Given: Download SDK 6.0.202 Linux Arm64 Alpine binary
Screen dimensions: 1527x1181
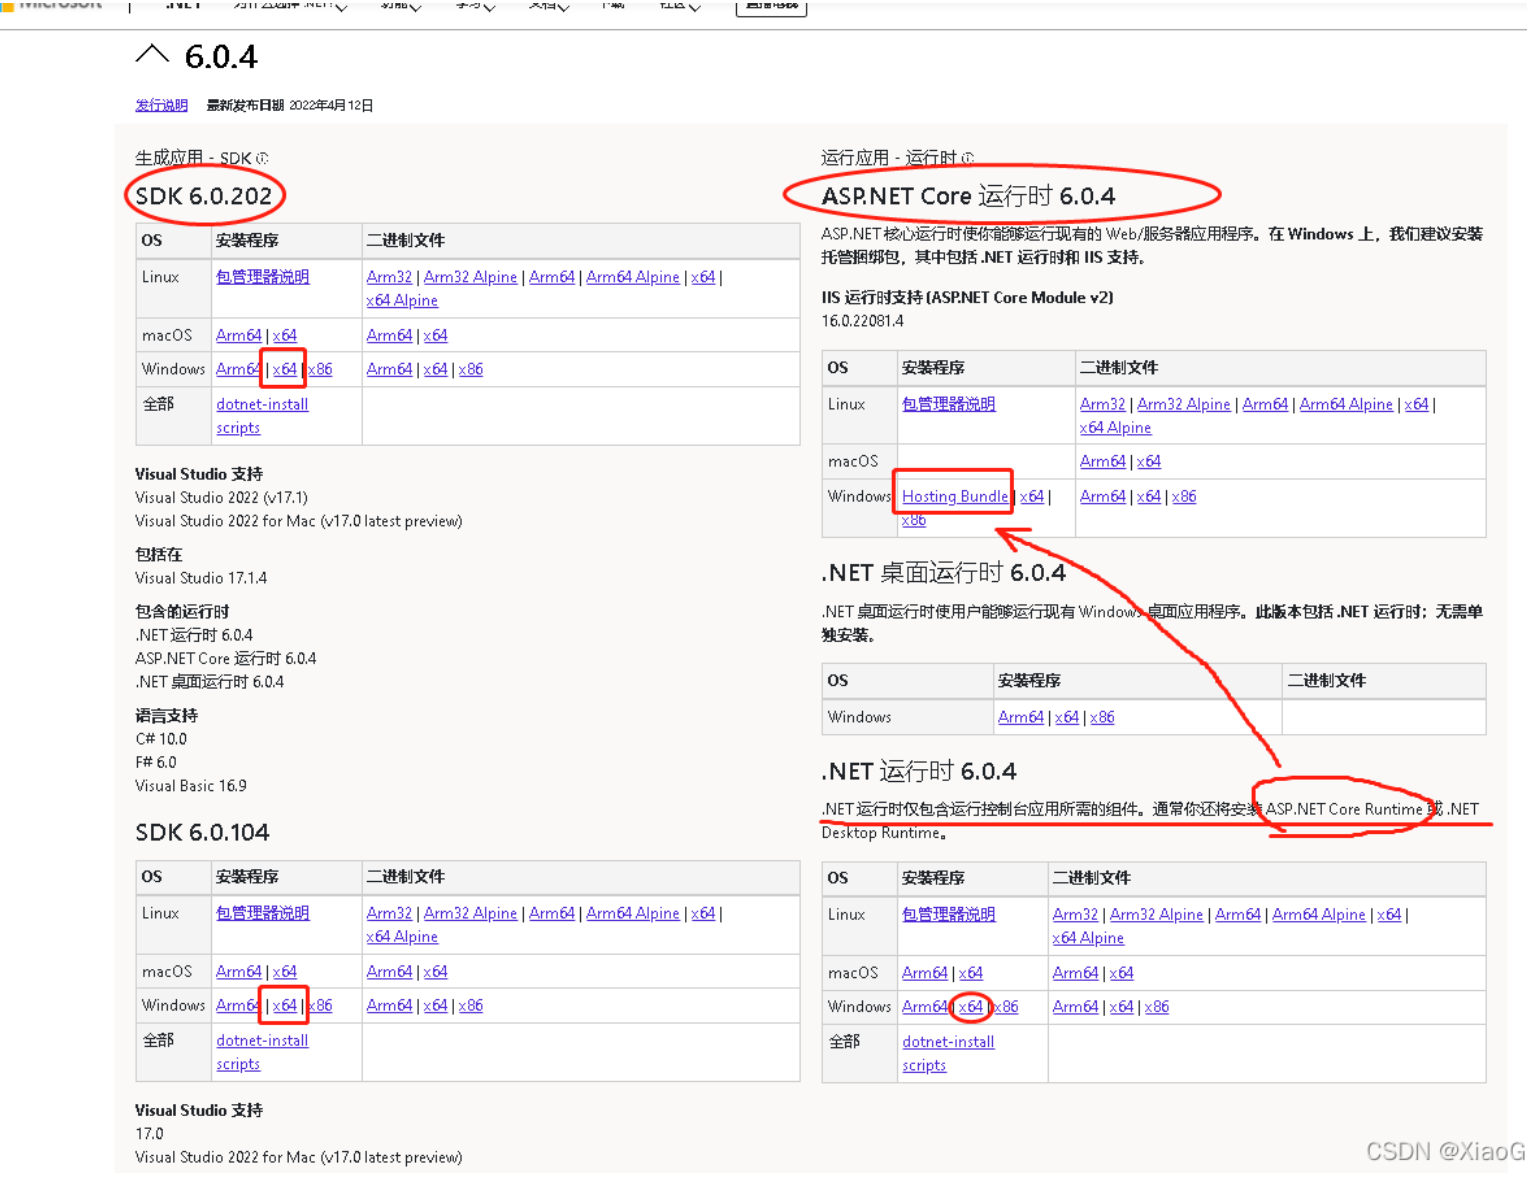Looking at the screenshot, I should click(x=632, y=277).
